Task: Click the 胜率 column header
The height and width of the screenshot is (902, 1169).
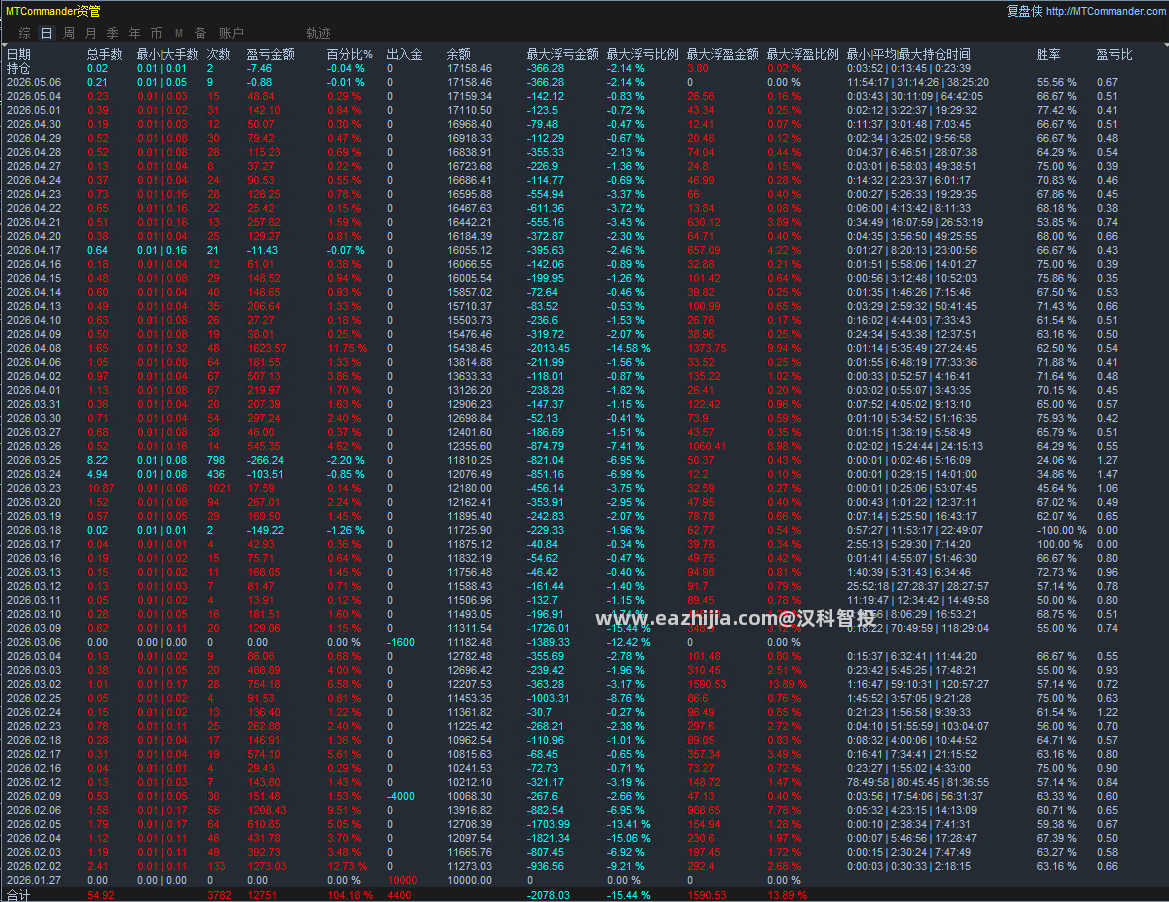Action: (1048, 54)
